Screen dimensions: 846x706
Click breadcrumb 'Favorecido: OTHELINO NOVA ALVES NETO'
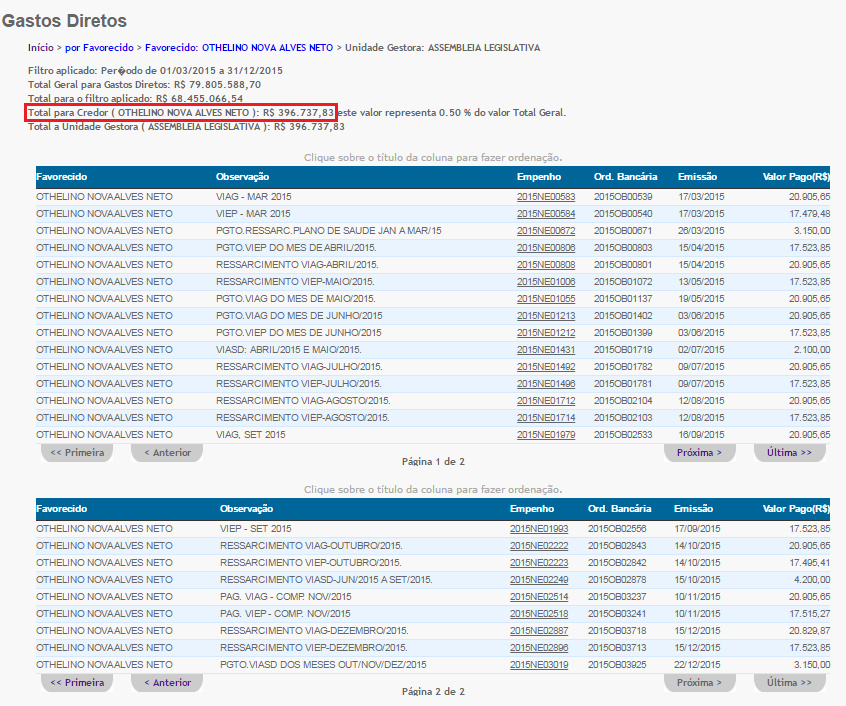239,47
